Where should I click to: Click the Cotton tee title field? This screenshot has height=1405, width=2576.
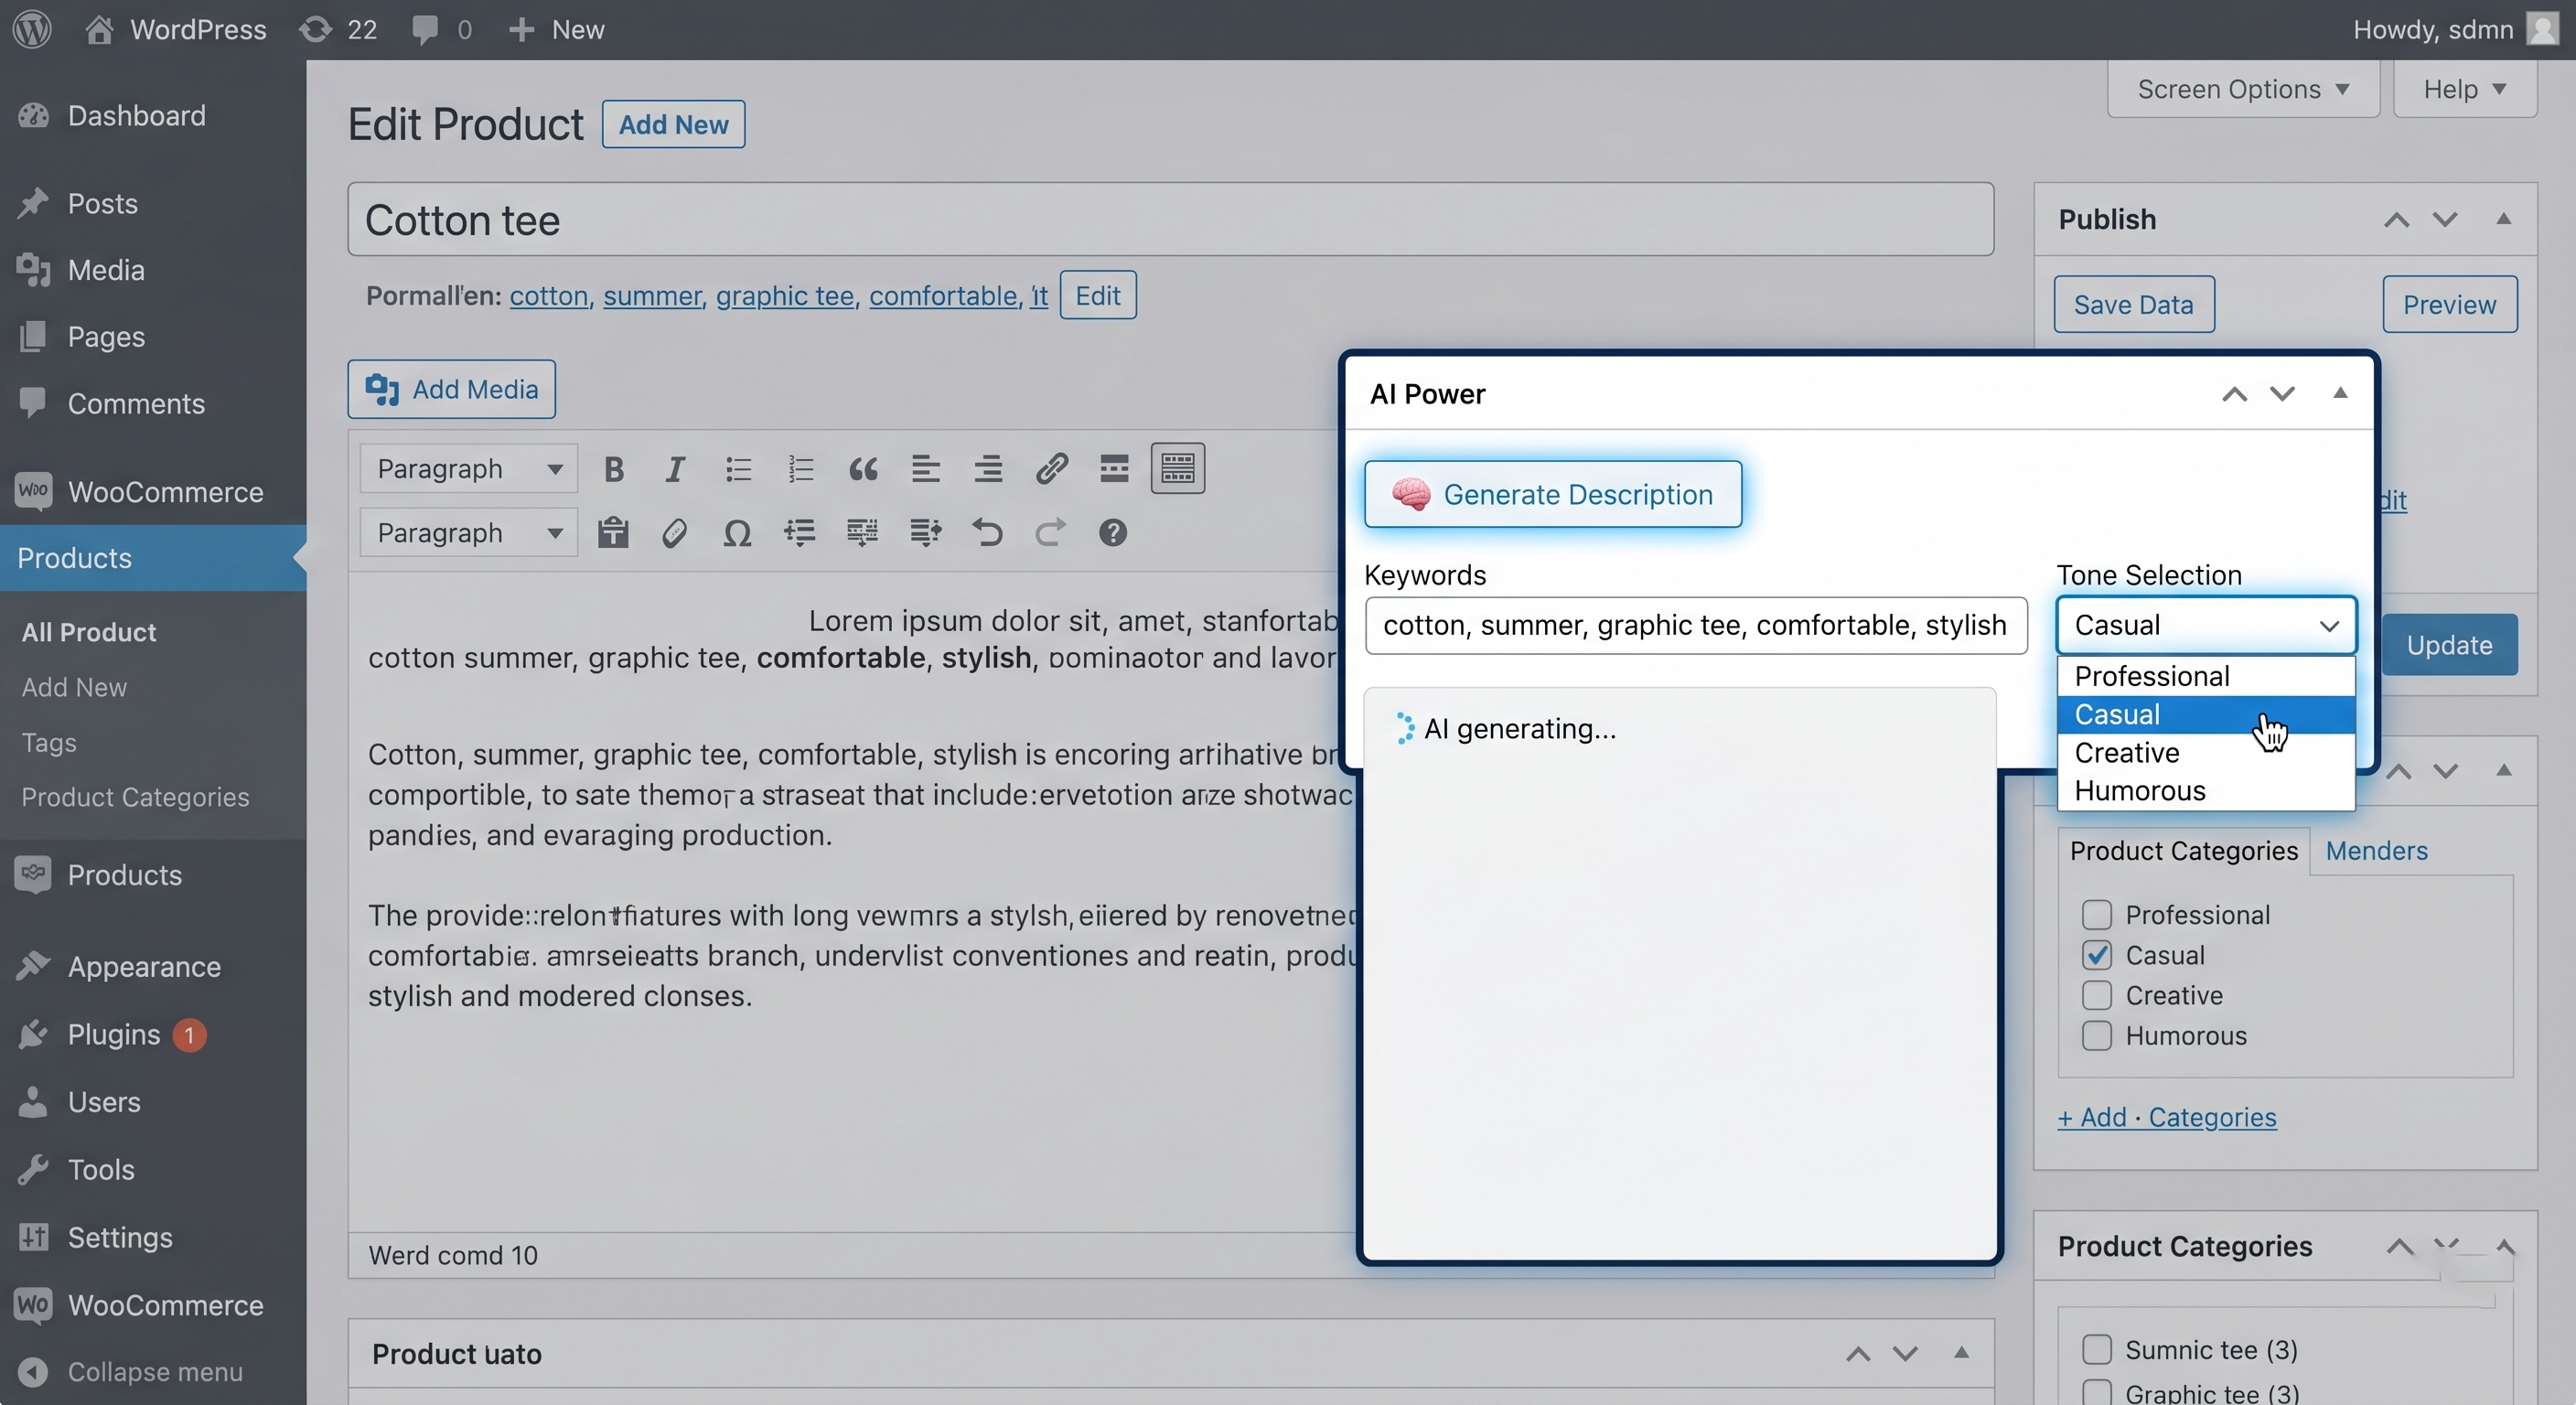click(x=1170, y=219)
